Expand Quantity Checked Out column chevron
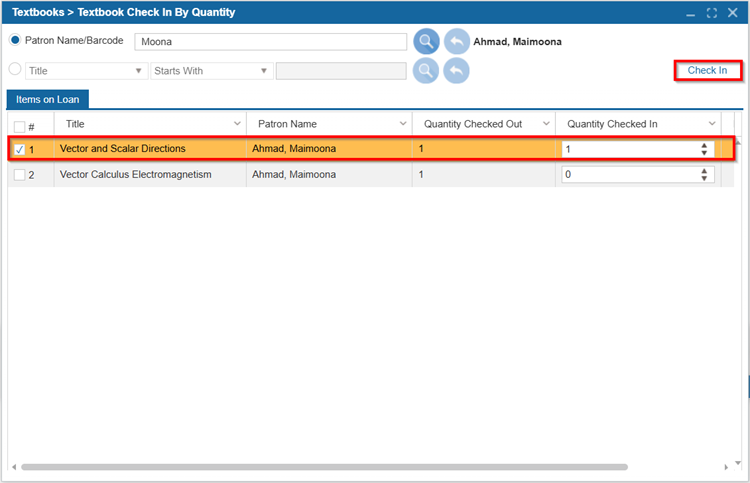 [x=546, y=124]
